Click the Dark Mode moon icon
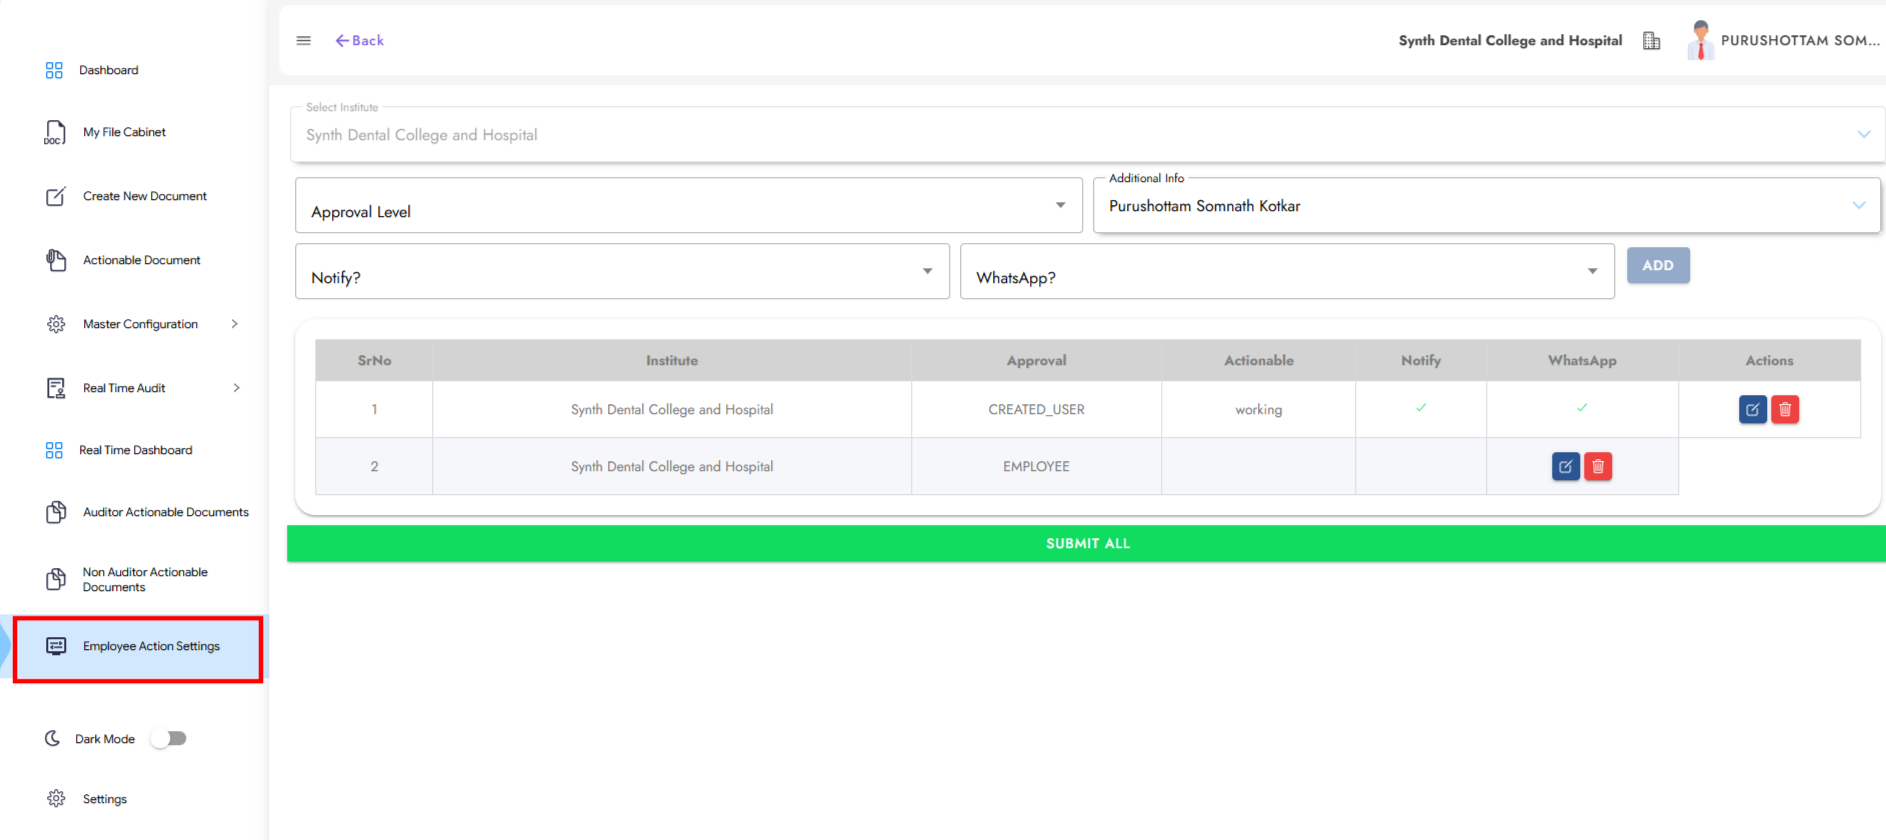This screenshot has width=1886, height=840. coord(52,738)
